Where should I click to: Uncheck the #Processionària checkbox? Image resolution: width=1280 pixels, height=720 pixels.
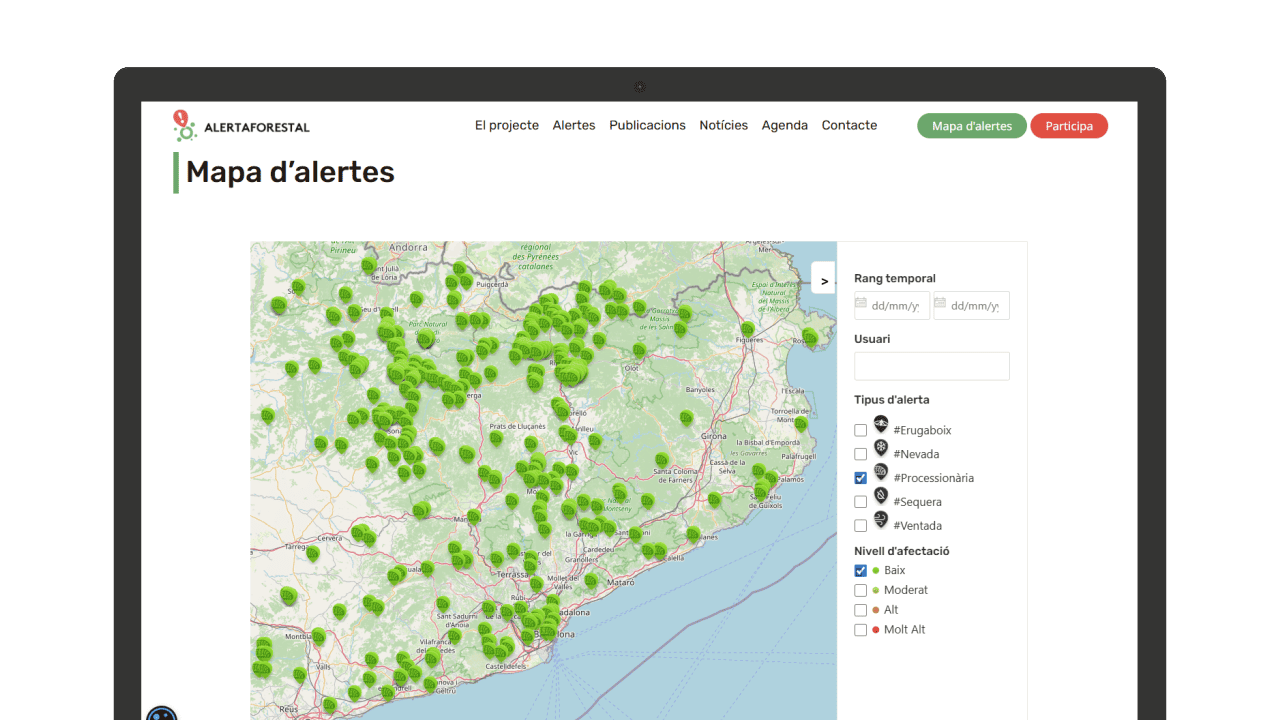(861, 478)
